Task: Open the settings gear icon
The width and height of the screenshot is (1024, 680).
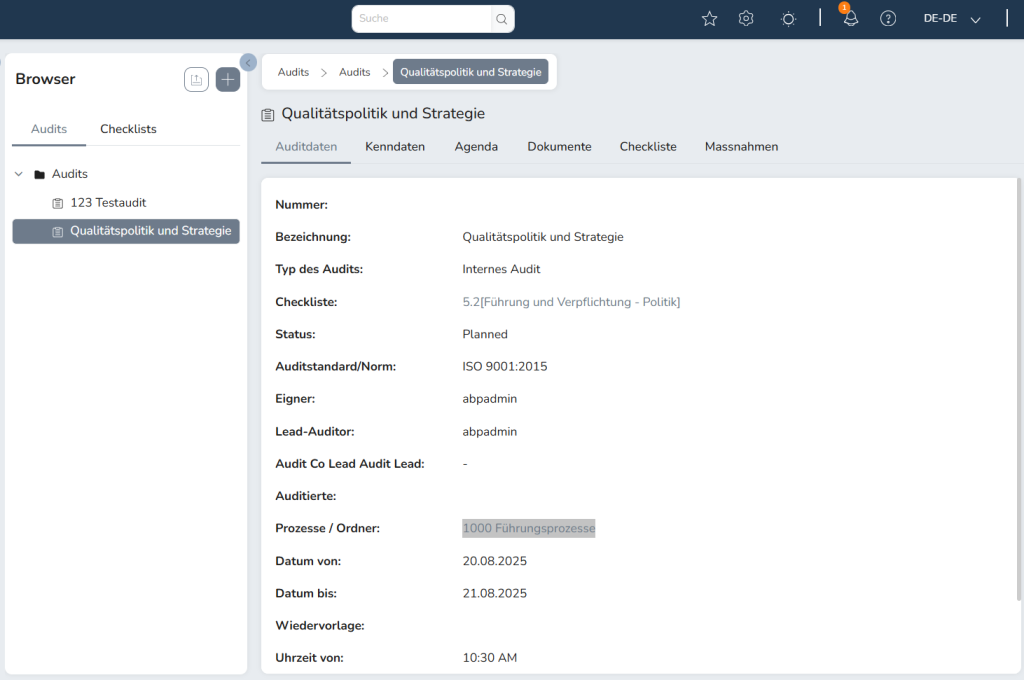Action: coord(746,19)
